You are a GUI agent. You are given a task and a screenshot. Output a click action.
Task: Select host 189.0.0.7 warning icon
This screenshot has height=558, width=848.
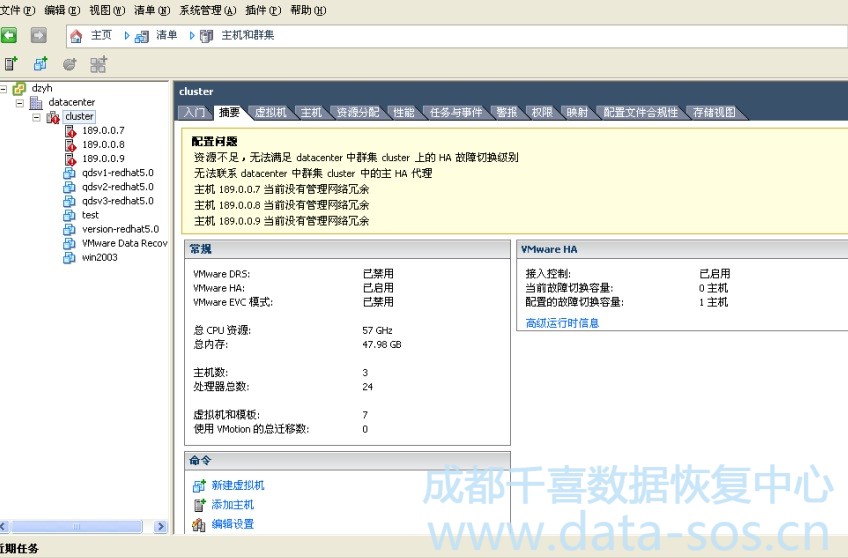click(x=70, y=131)
